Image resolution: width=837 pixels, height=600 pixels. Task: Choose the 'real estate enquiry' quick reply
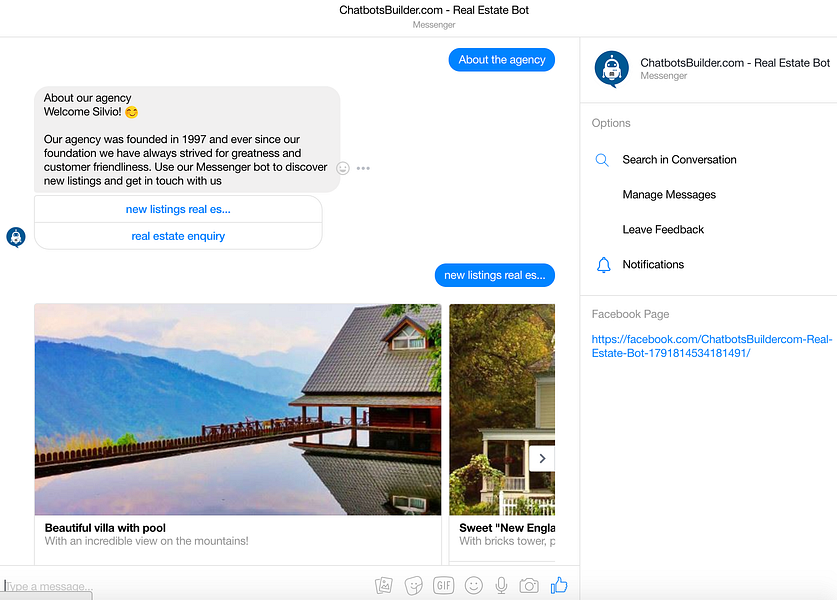(178, 235)
